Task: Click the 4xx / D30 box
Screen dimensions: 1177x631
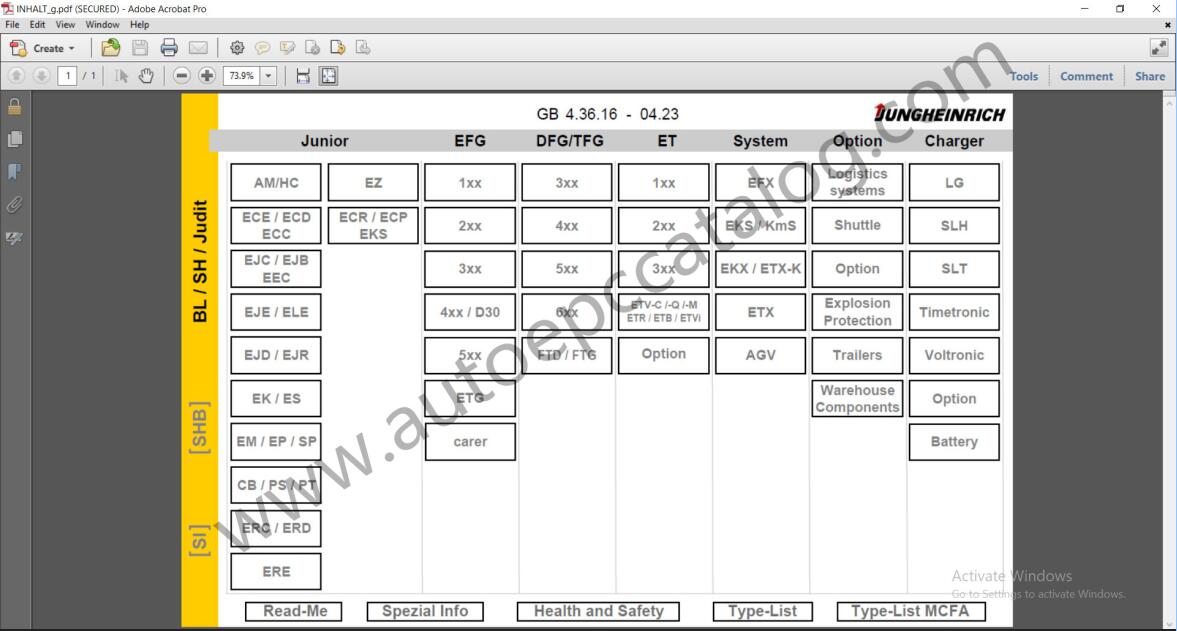Action: click(470, 312)
